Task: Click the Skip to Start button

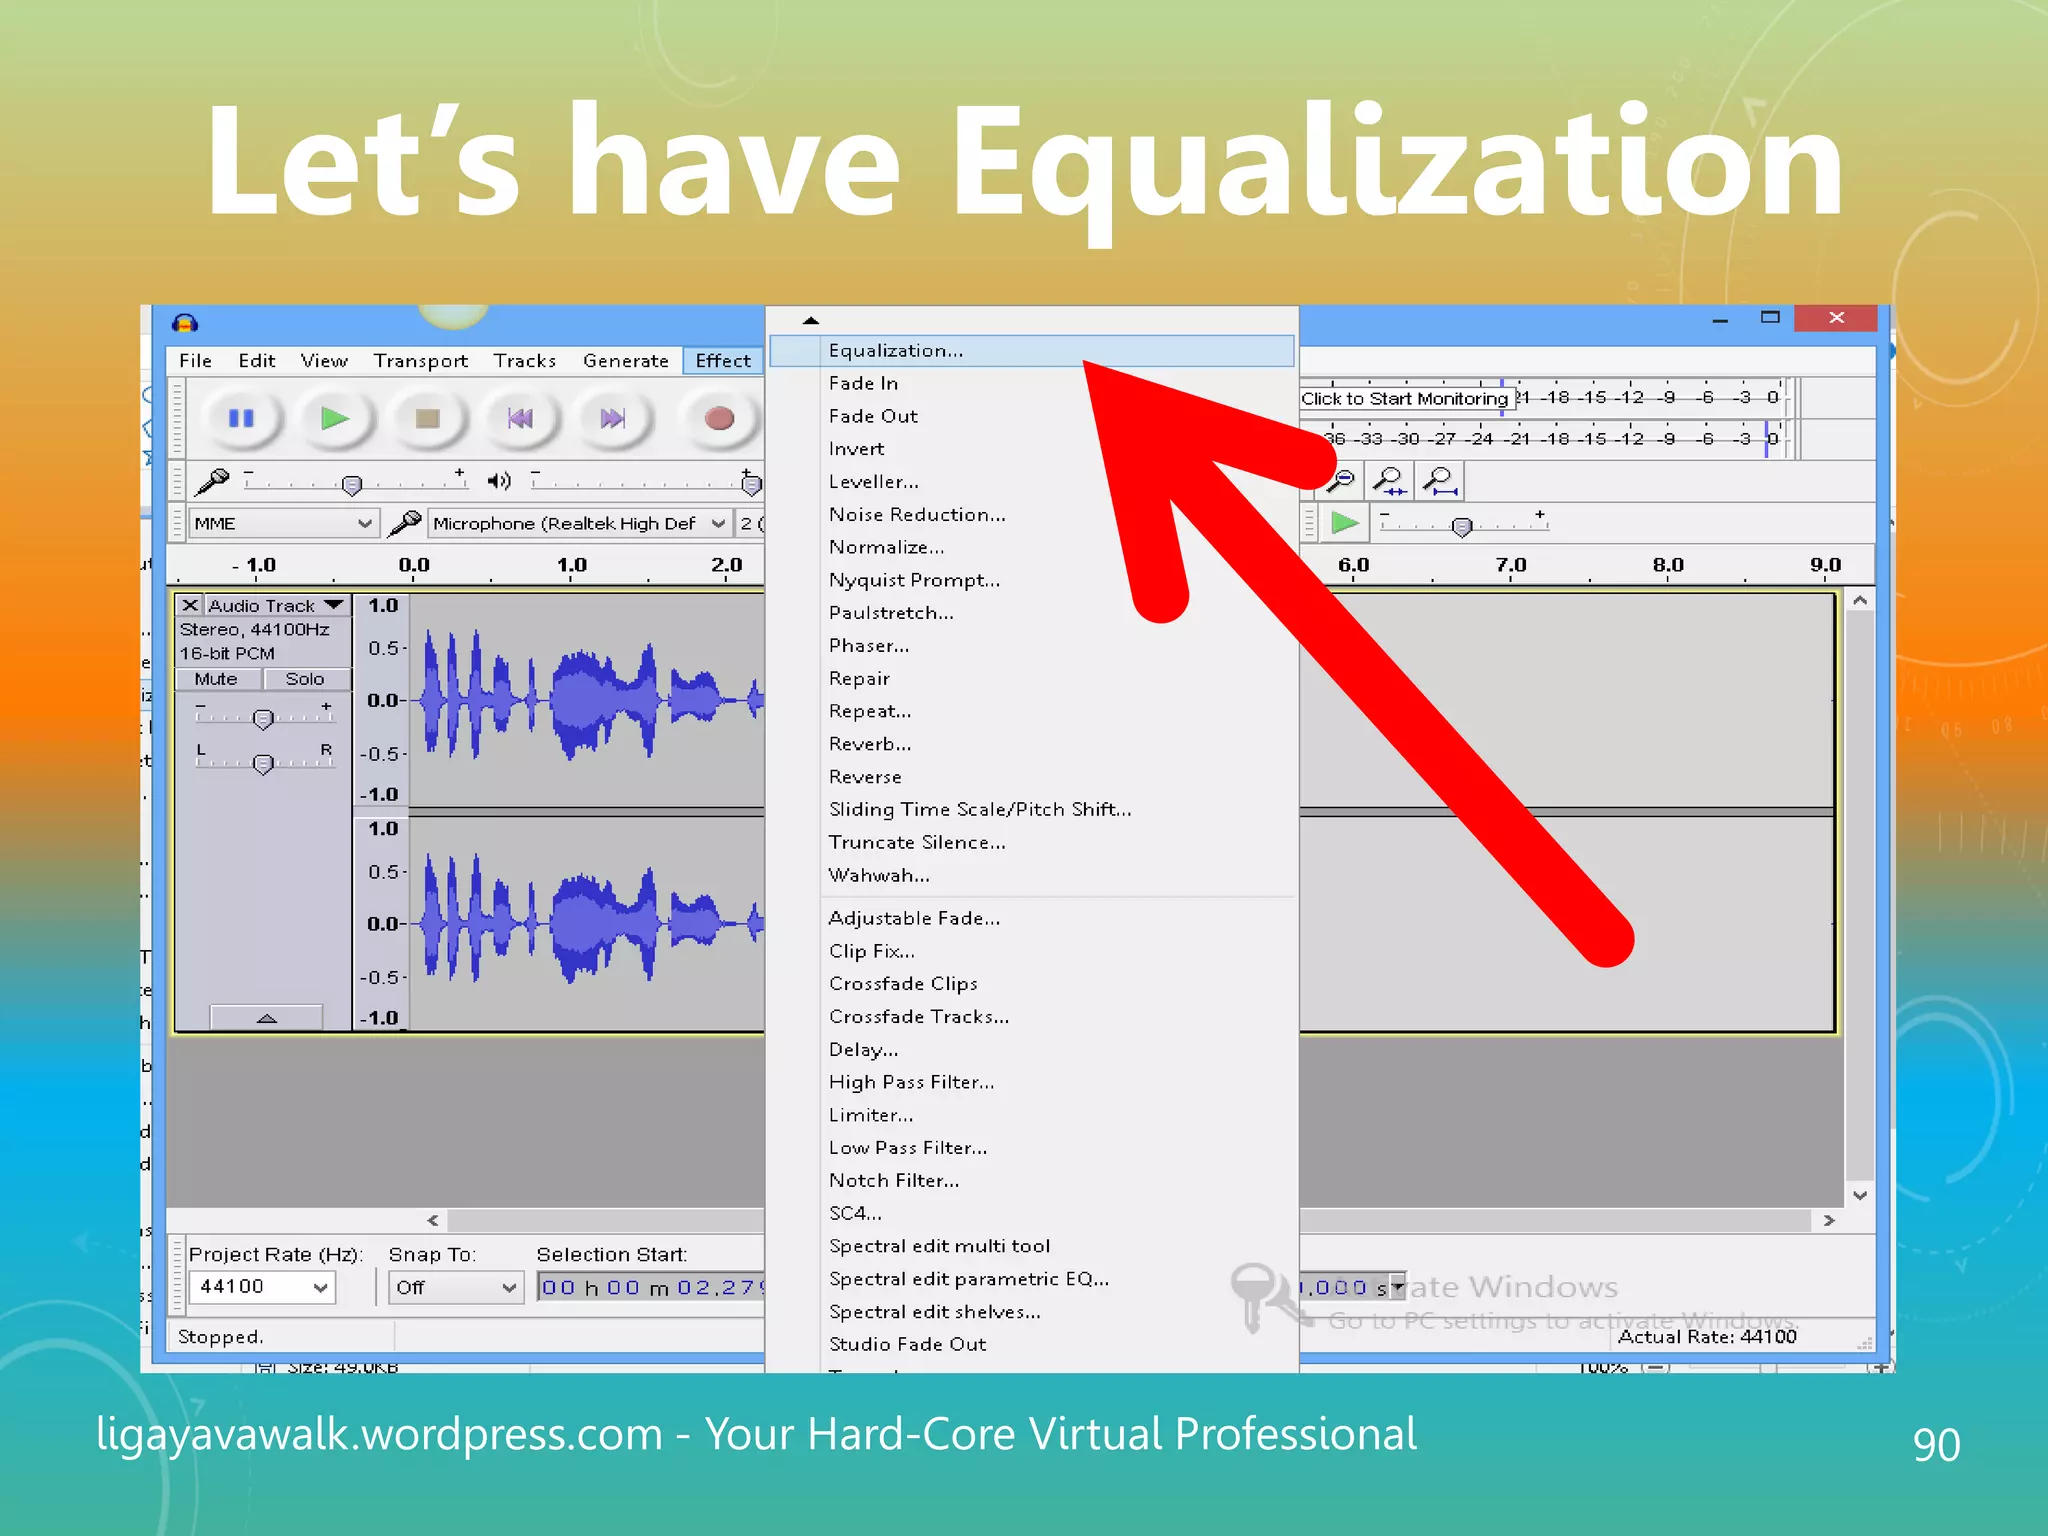Action: [x=520, y=418]
